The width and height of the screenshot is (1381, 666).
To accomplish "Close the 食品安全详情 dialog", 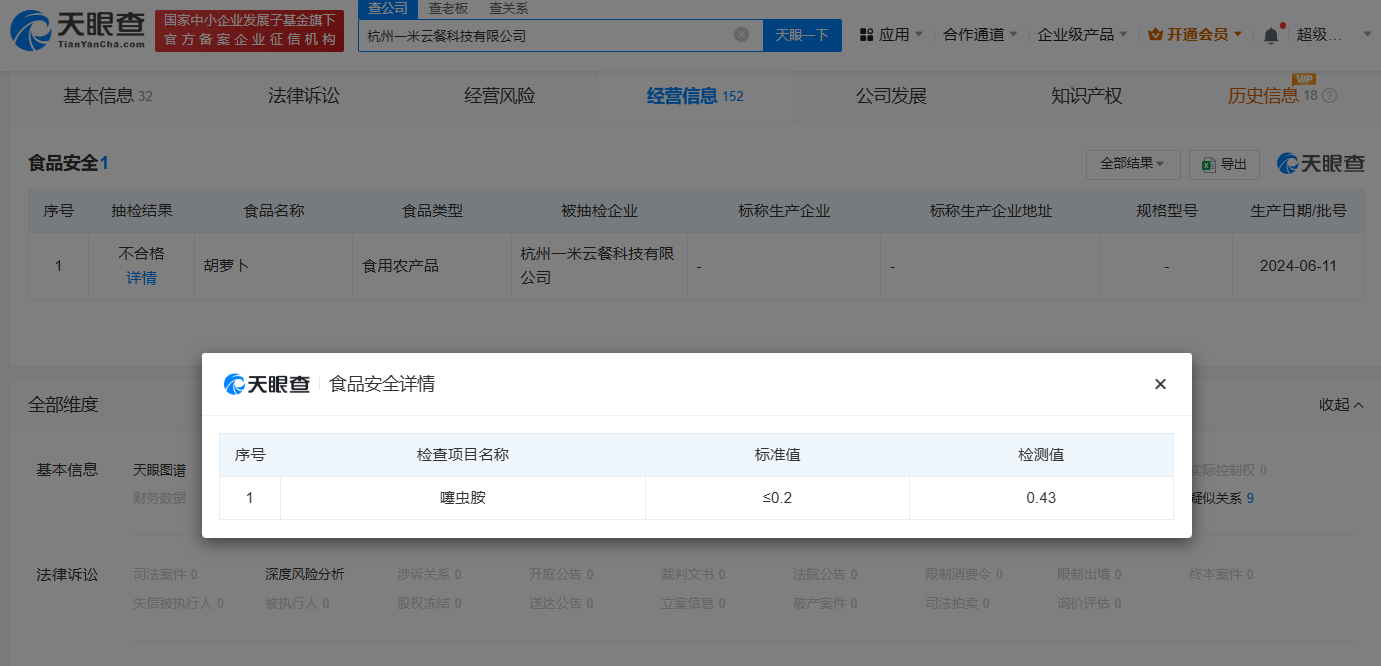I will (x=1160, y=384).
